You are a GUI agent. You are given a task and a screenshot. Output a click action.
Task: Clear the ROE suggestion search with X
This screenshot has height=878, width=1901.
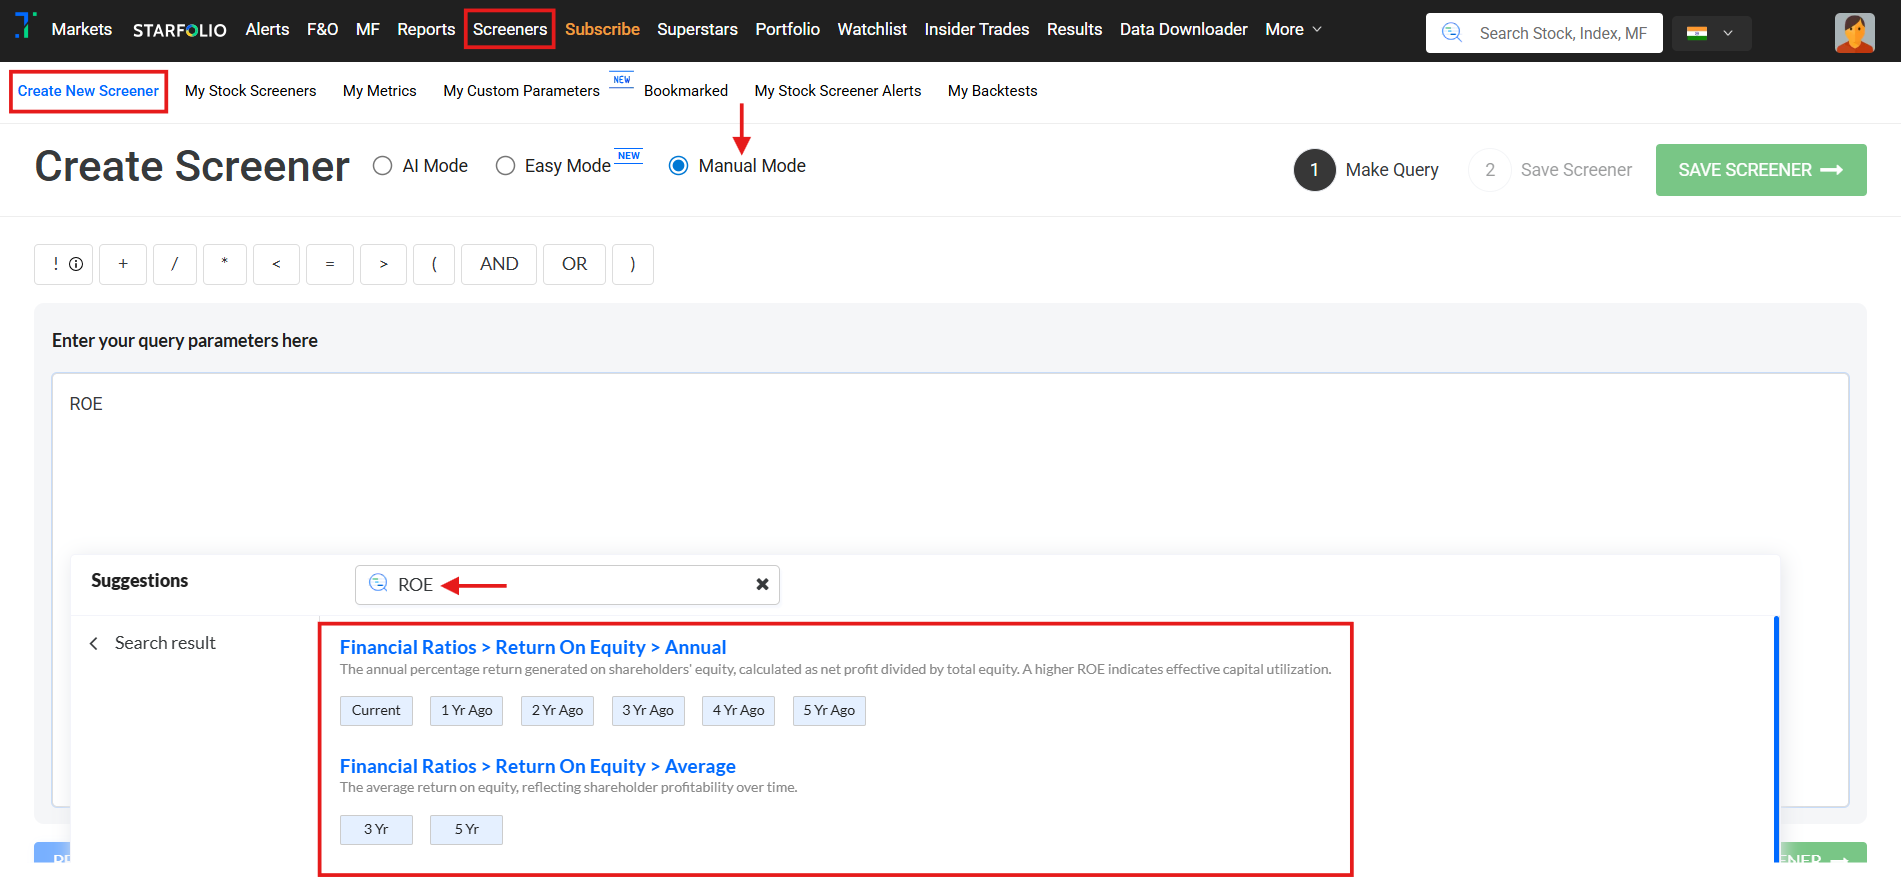coord(762,585)
